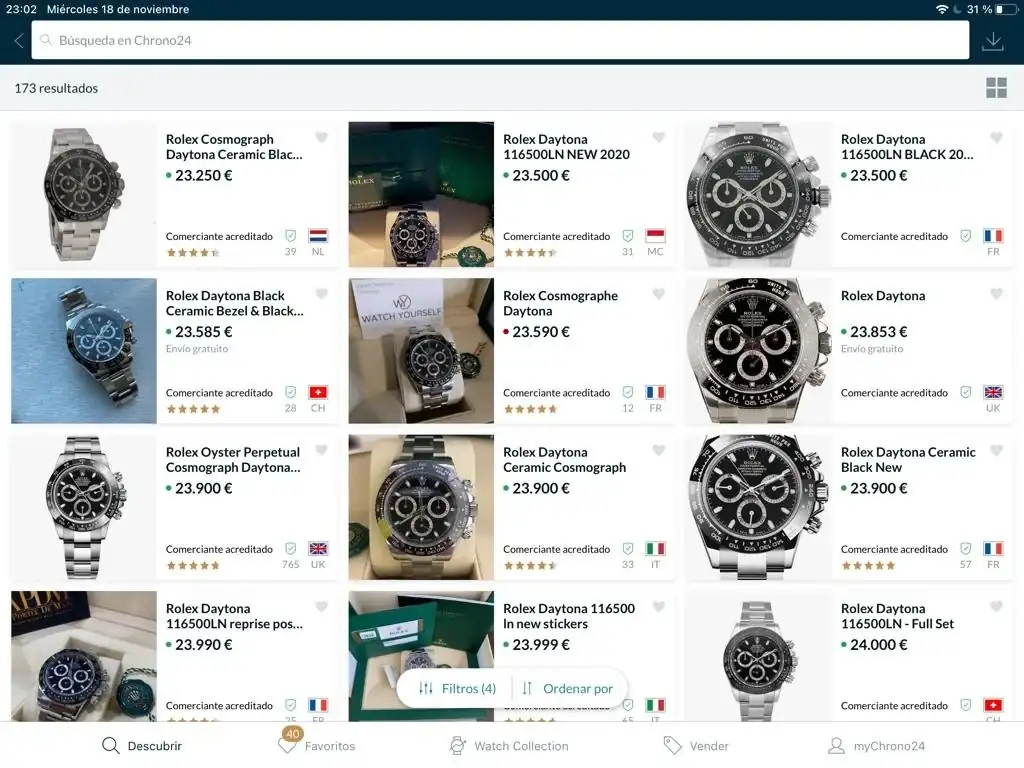Image resolution: width=1024 pixels, height=768 pixels.
Task: Open the blue-background Daytona photo at 23.585 €
Action: 84,351
